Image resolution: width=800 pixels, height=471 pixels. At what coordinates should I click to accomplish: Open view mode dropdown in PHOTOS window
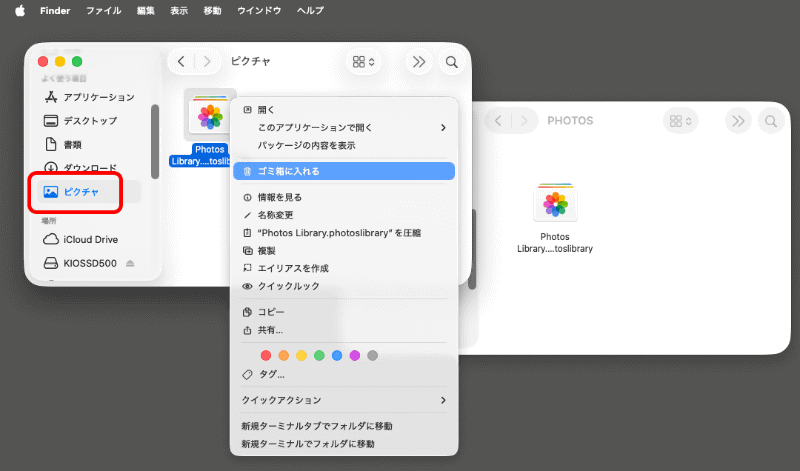point(681,121)
